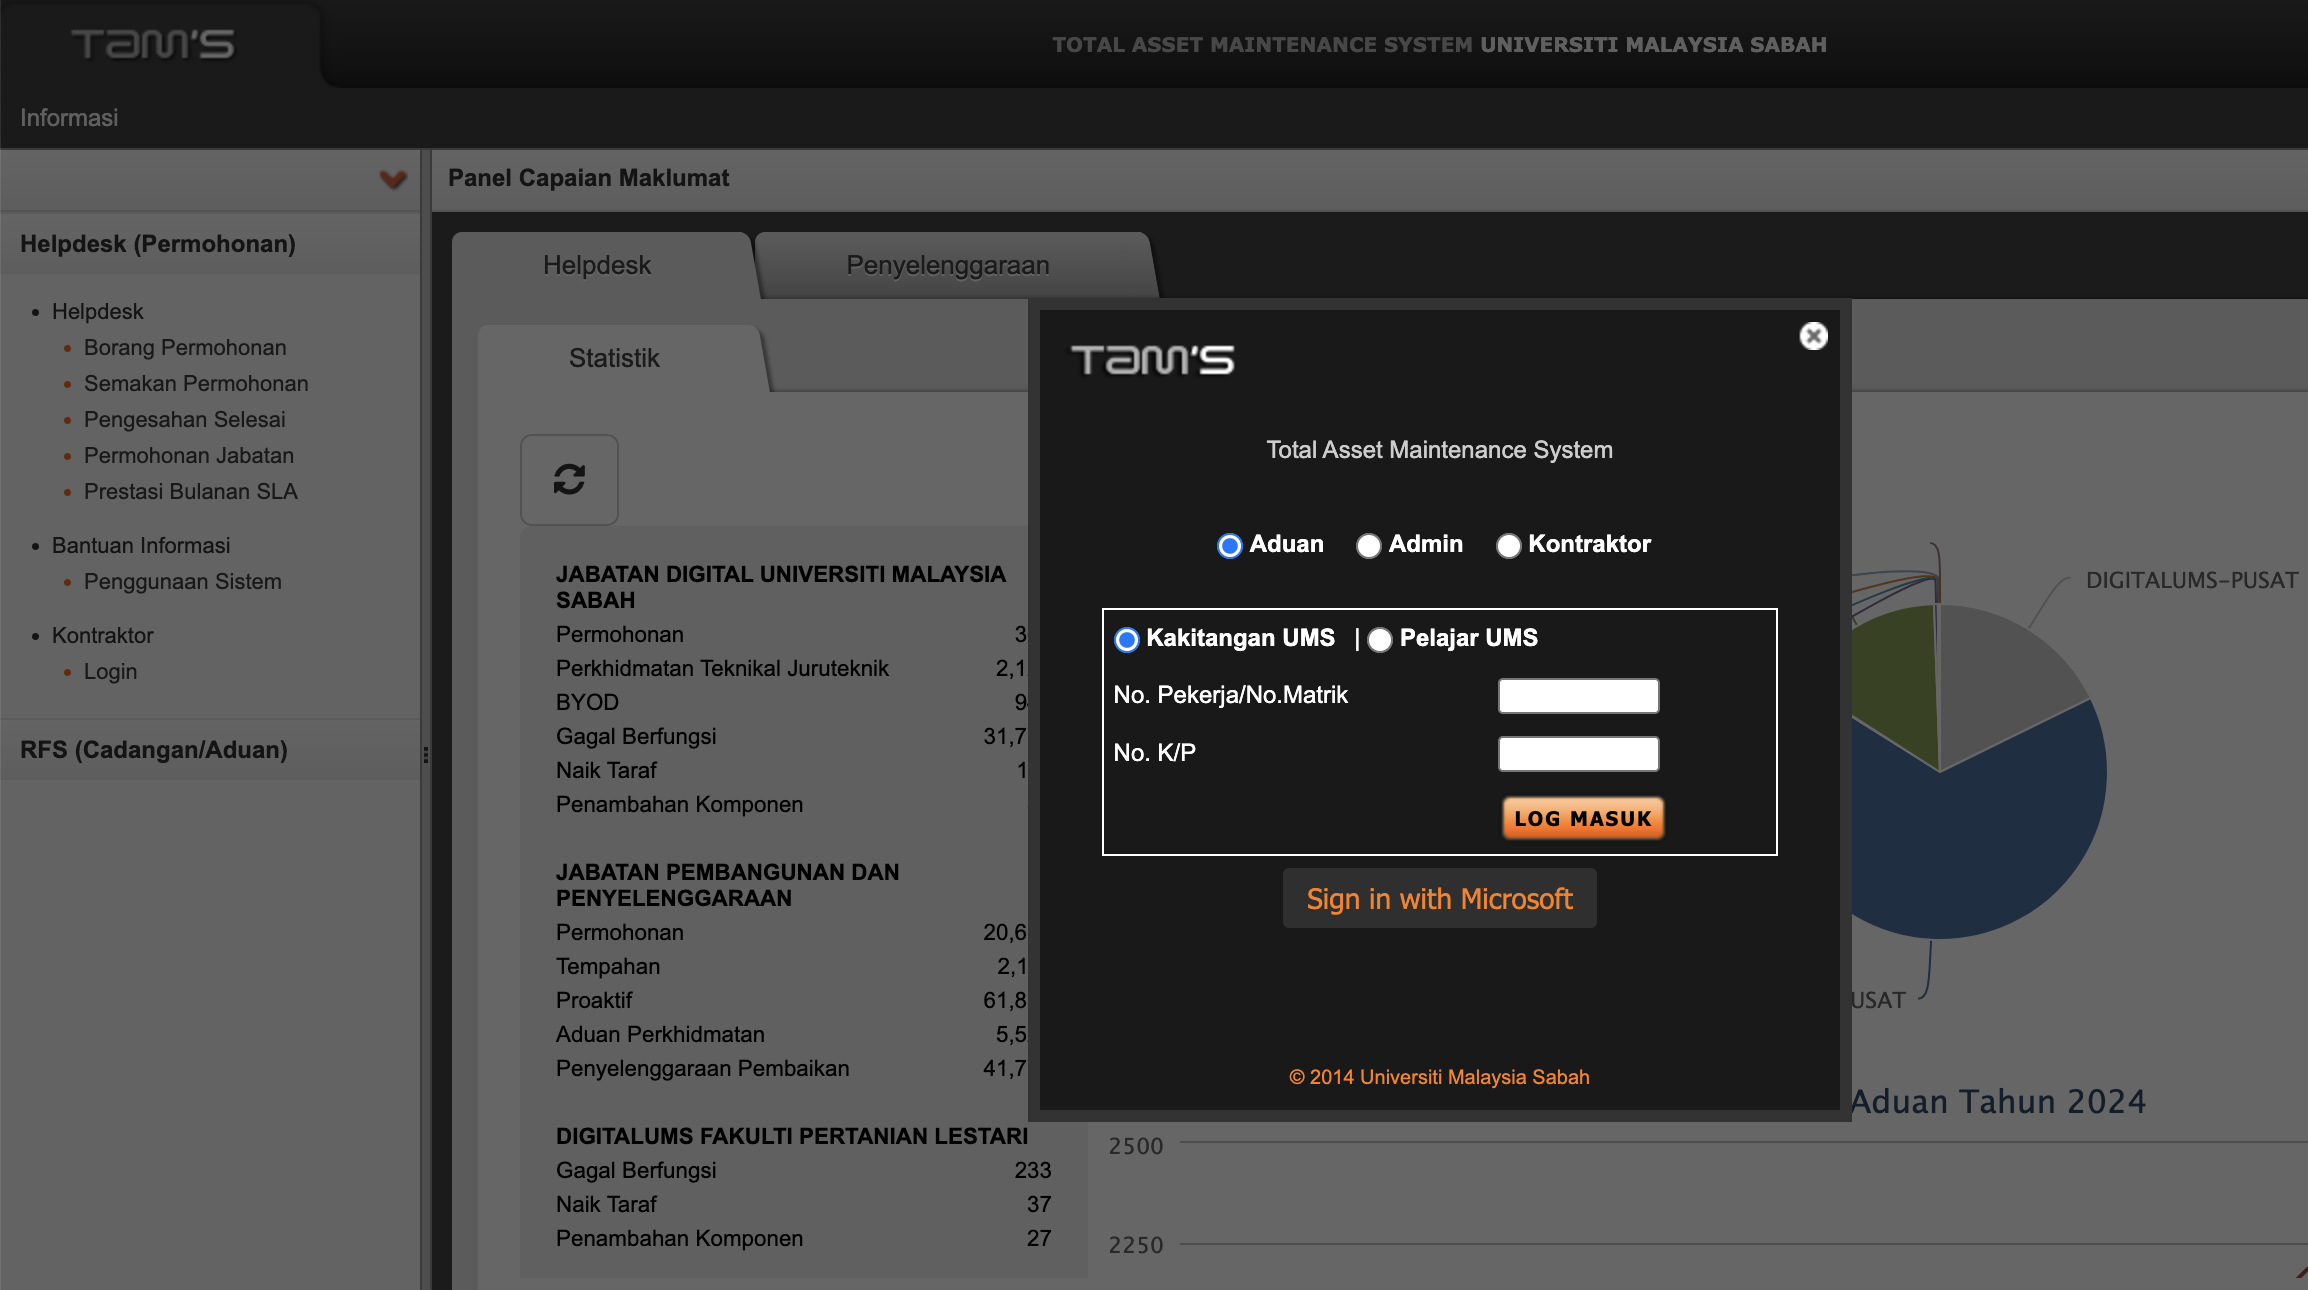Open Borang Permohonan link in sidebar
The width and height of the screenshot is (2308, 1290).
[185, 348]
